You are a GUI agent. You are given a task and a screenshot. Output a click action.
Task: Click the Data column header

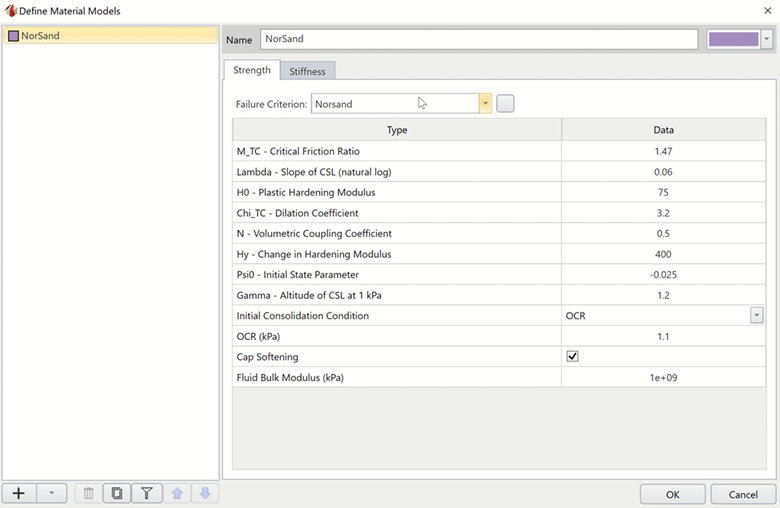(664, 130)
